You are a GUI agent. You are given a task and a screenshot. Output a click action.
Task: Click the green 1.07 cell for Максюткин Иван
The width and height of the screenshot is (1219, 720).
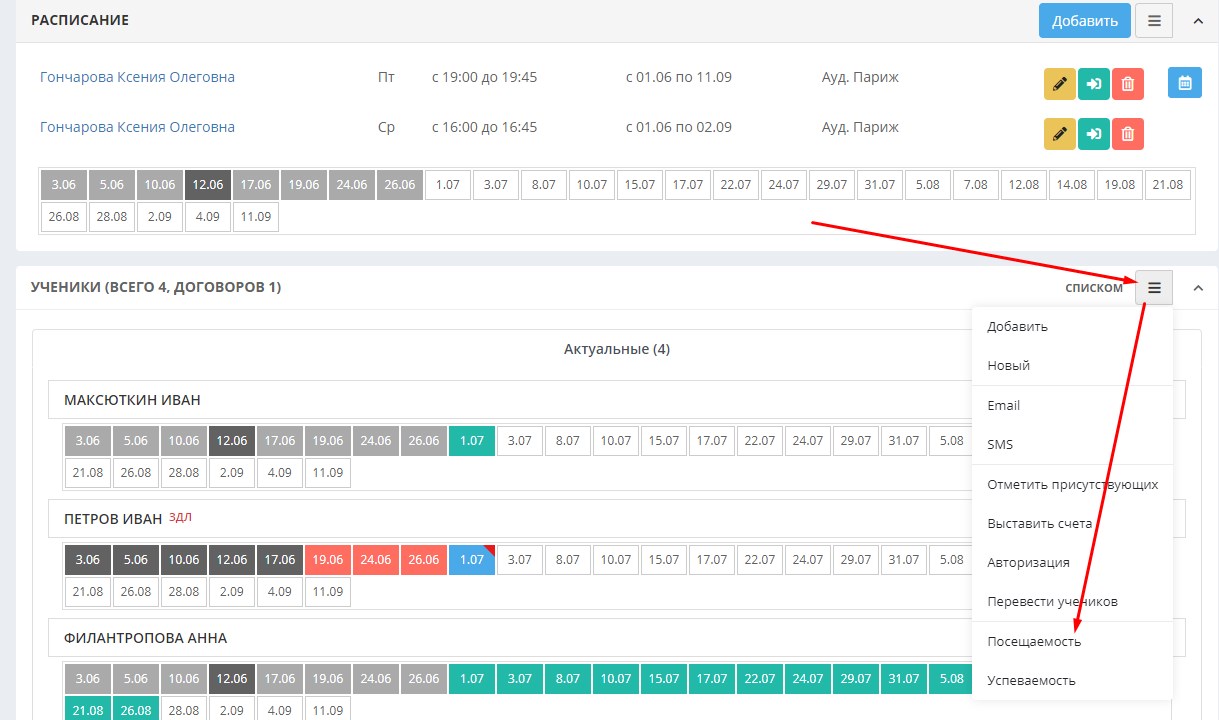pos(472,441)
